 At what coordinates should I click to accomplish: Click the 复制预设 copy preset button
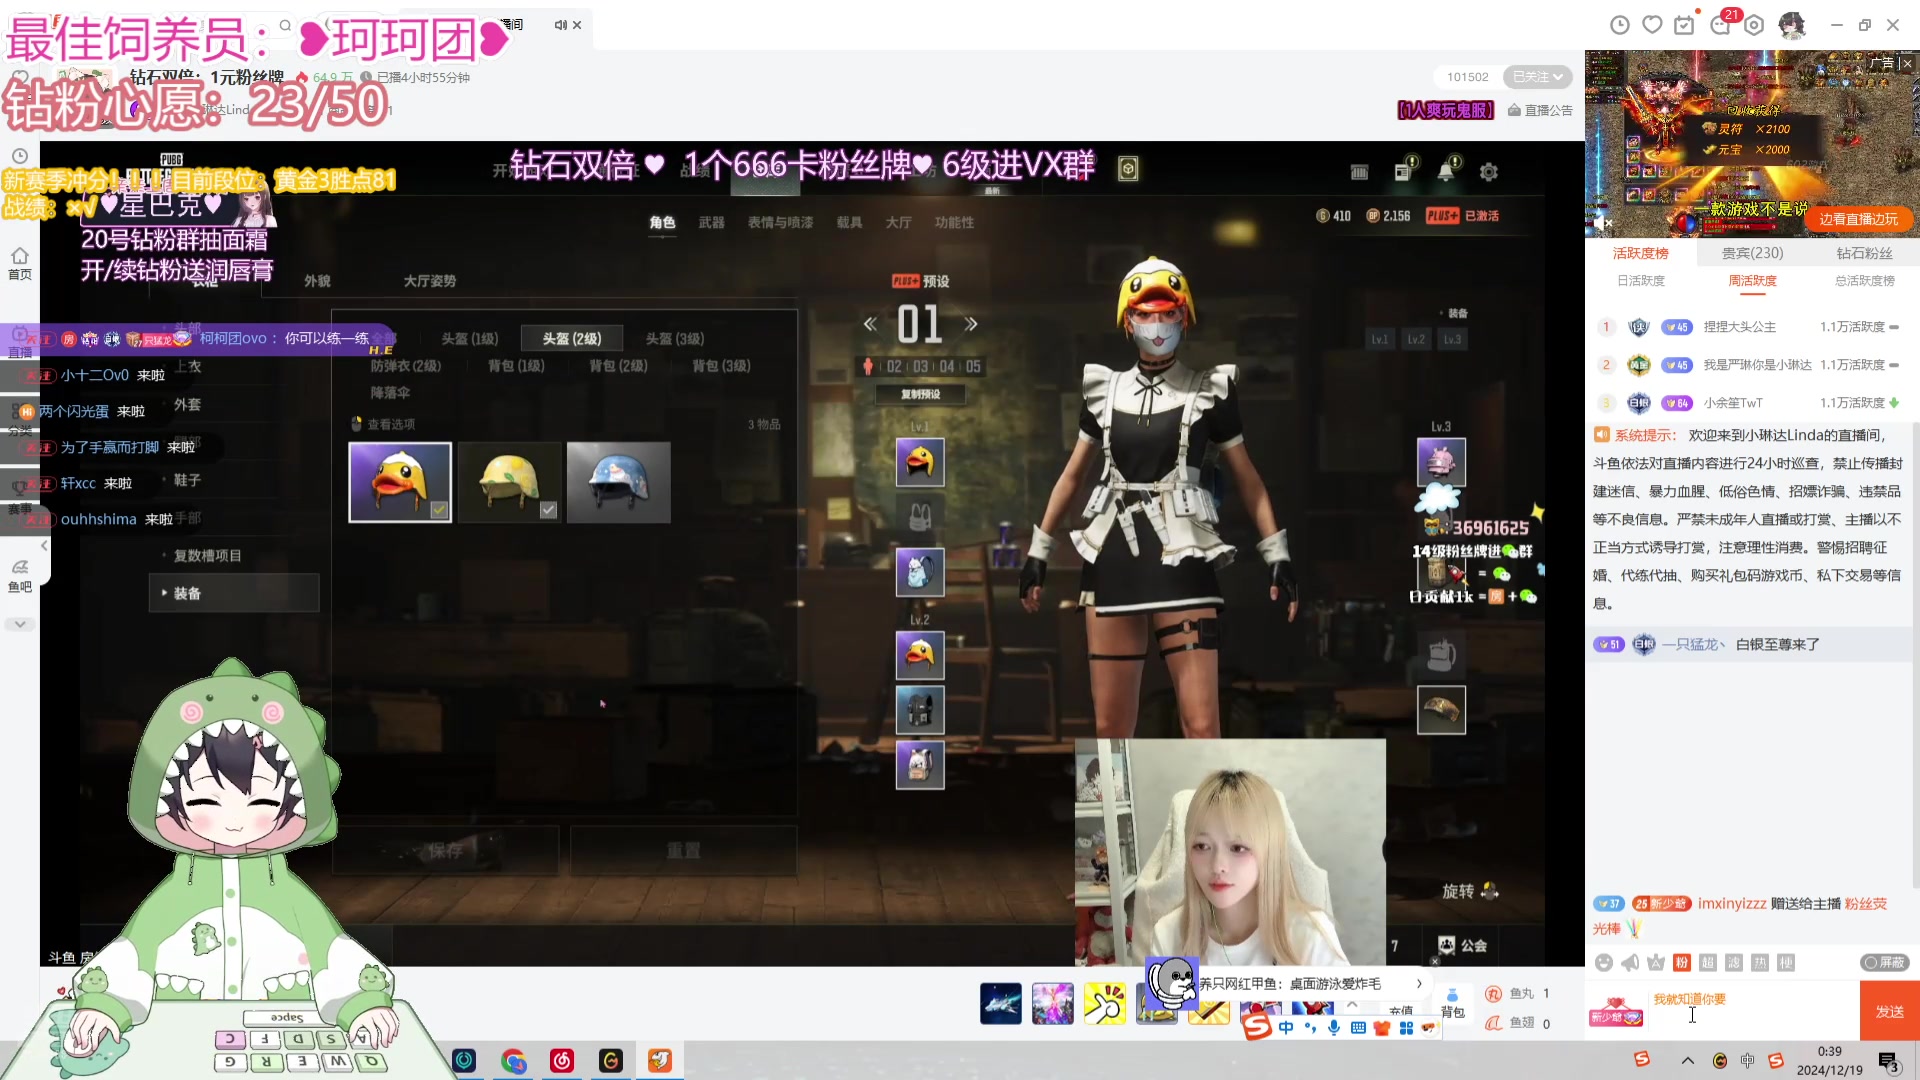click(920, 394)
